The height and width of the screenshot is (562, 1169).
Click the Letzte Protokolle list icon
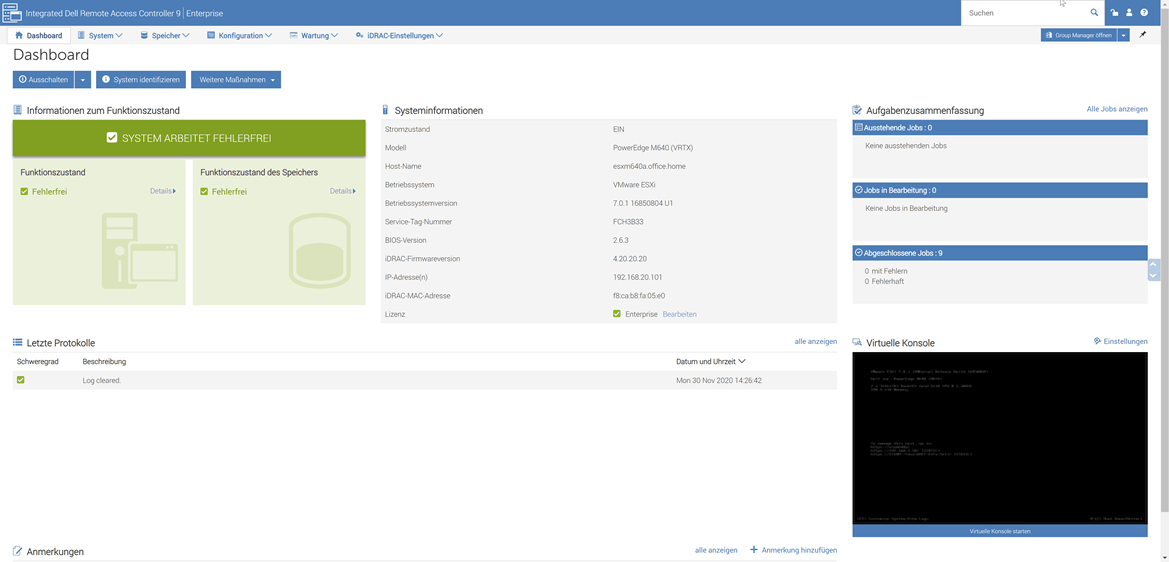17,342
